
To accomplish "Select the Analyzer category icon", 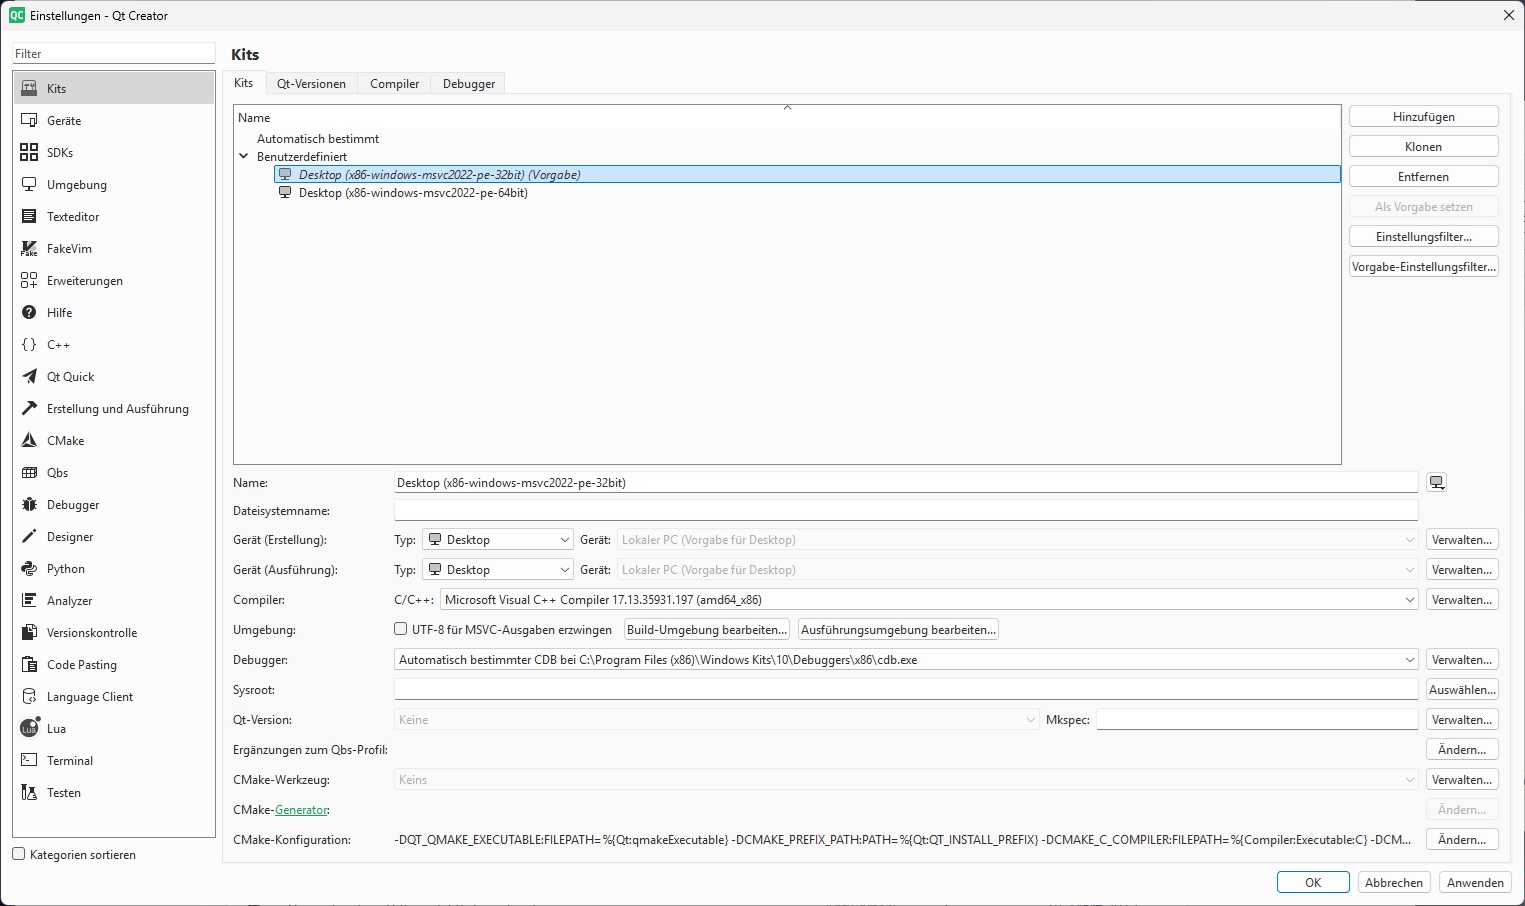I will pyautogui.click(x=29, y=600).
